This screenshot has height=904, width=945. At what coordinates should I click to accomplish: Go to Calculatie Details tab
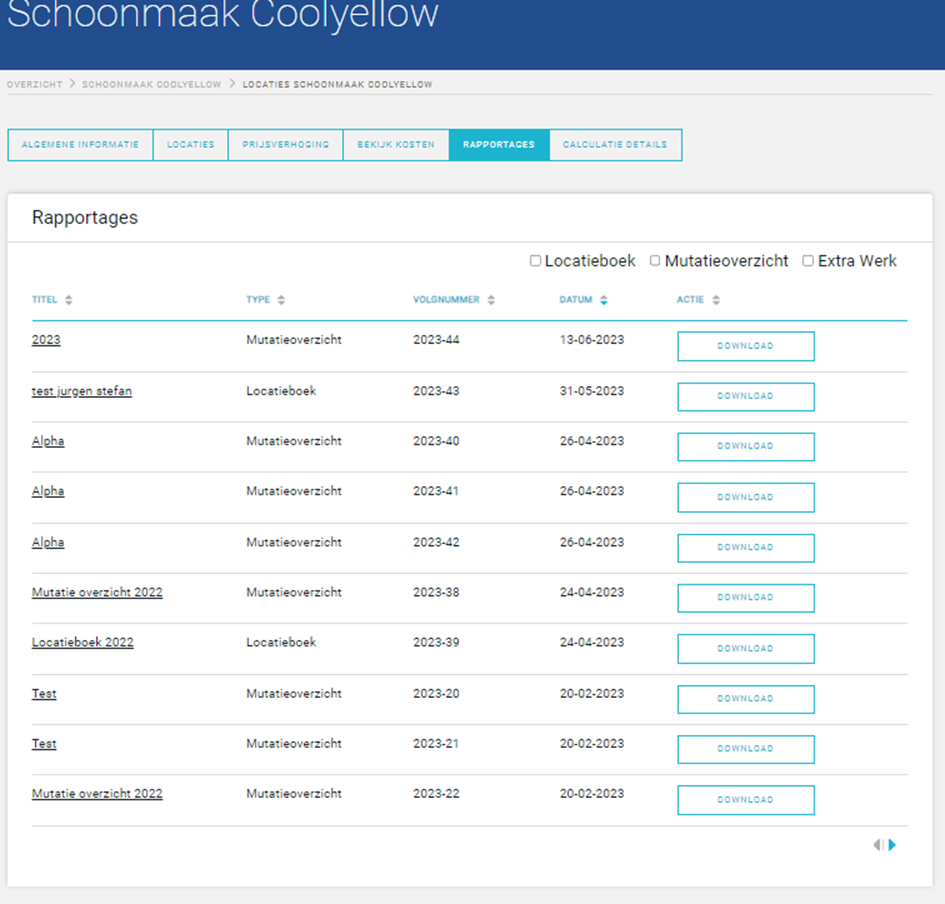coord(615,145)
